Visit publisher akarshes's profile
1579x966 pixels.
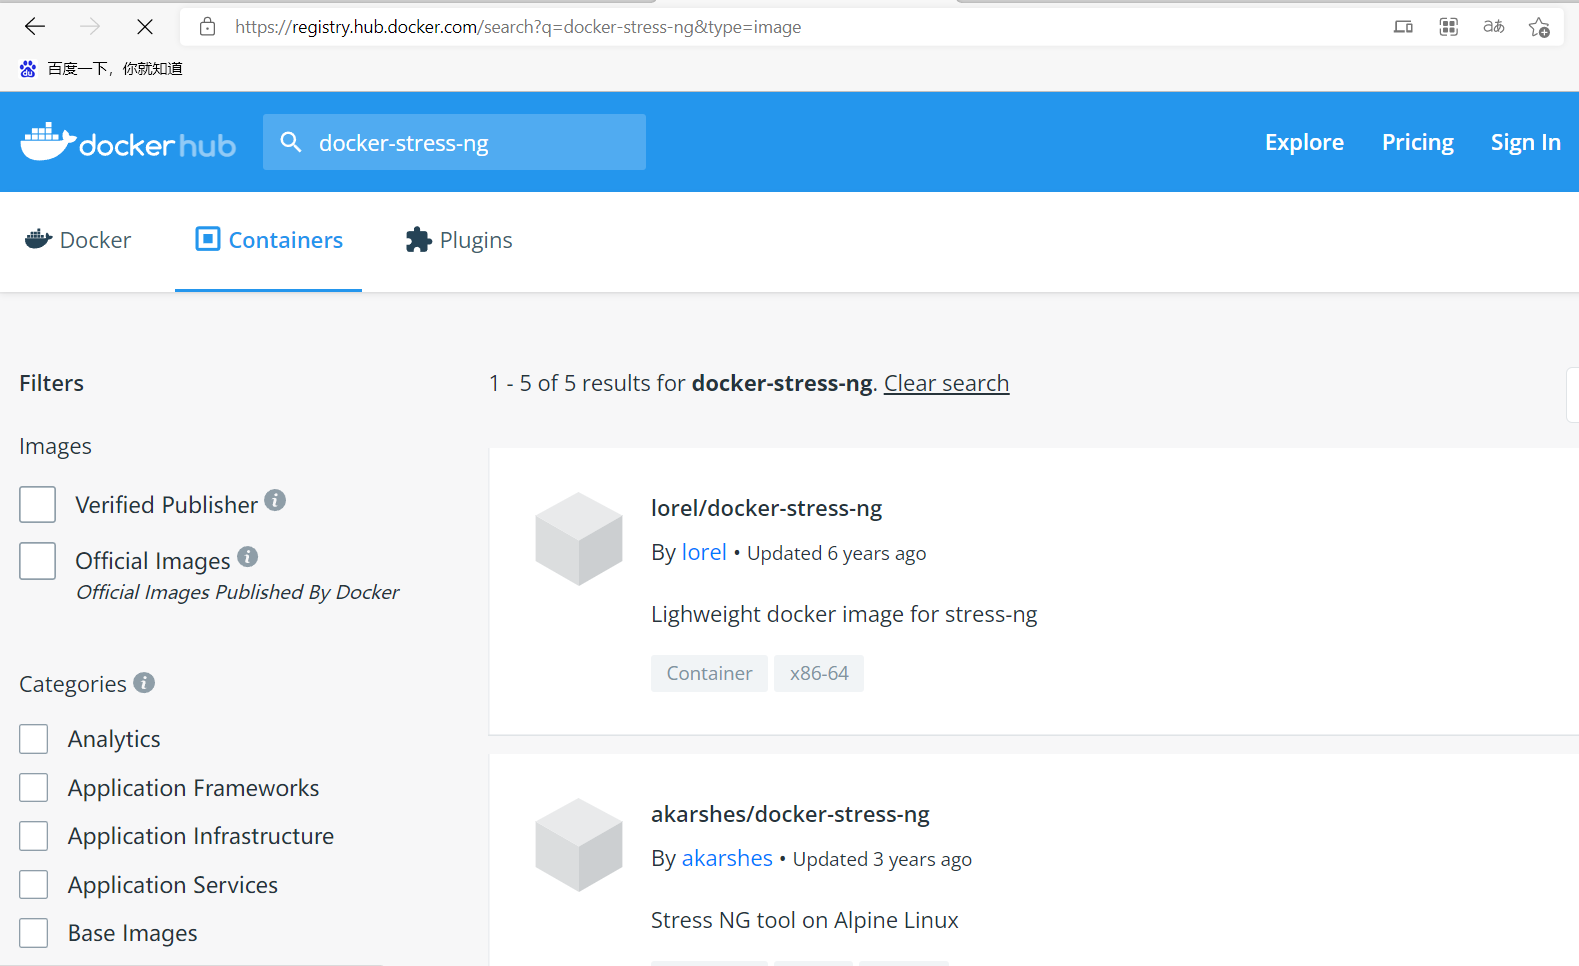pos(727,858)
